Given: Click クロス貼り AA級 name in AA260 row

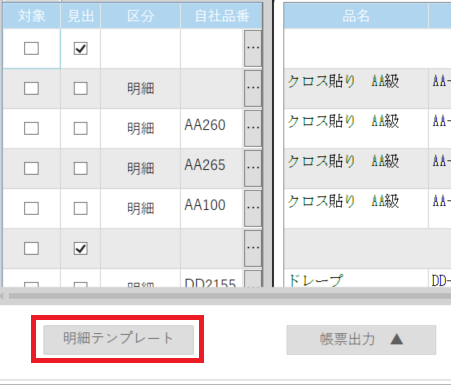Looking at the screenshot, I should [x=343, y=121].
